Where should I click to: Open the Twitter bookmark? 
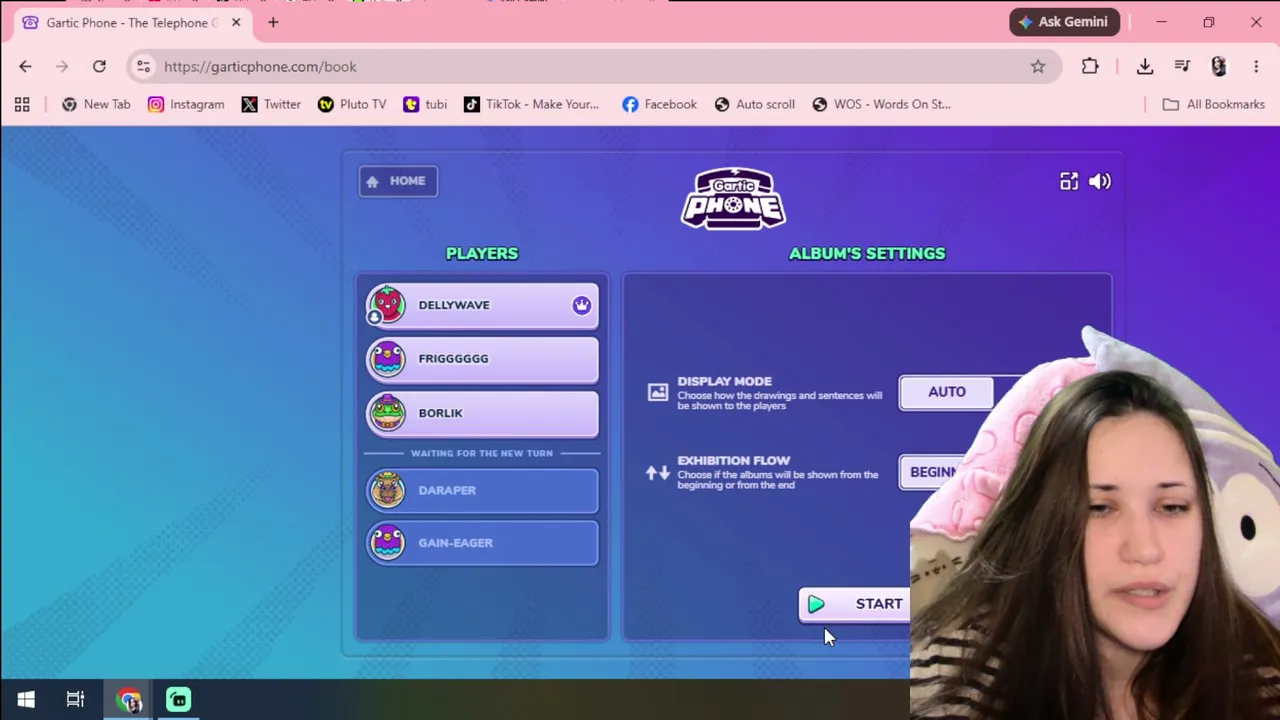(x=271, y=104)
